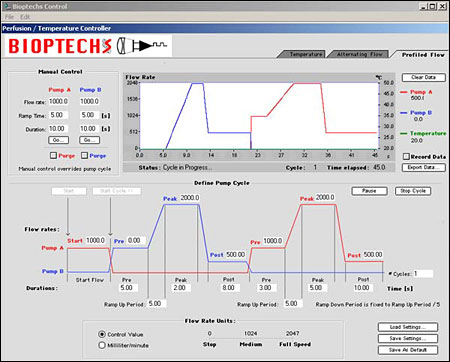Click the Save Settings button
The width and height of the screenshot is (450, 362).
[x=408, y=338]
